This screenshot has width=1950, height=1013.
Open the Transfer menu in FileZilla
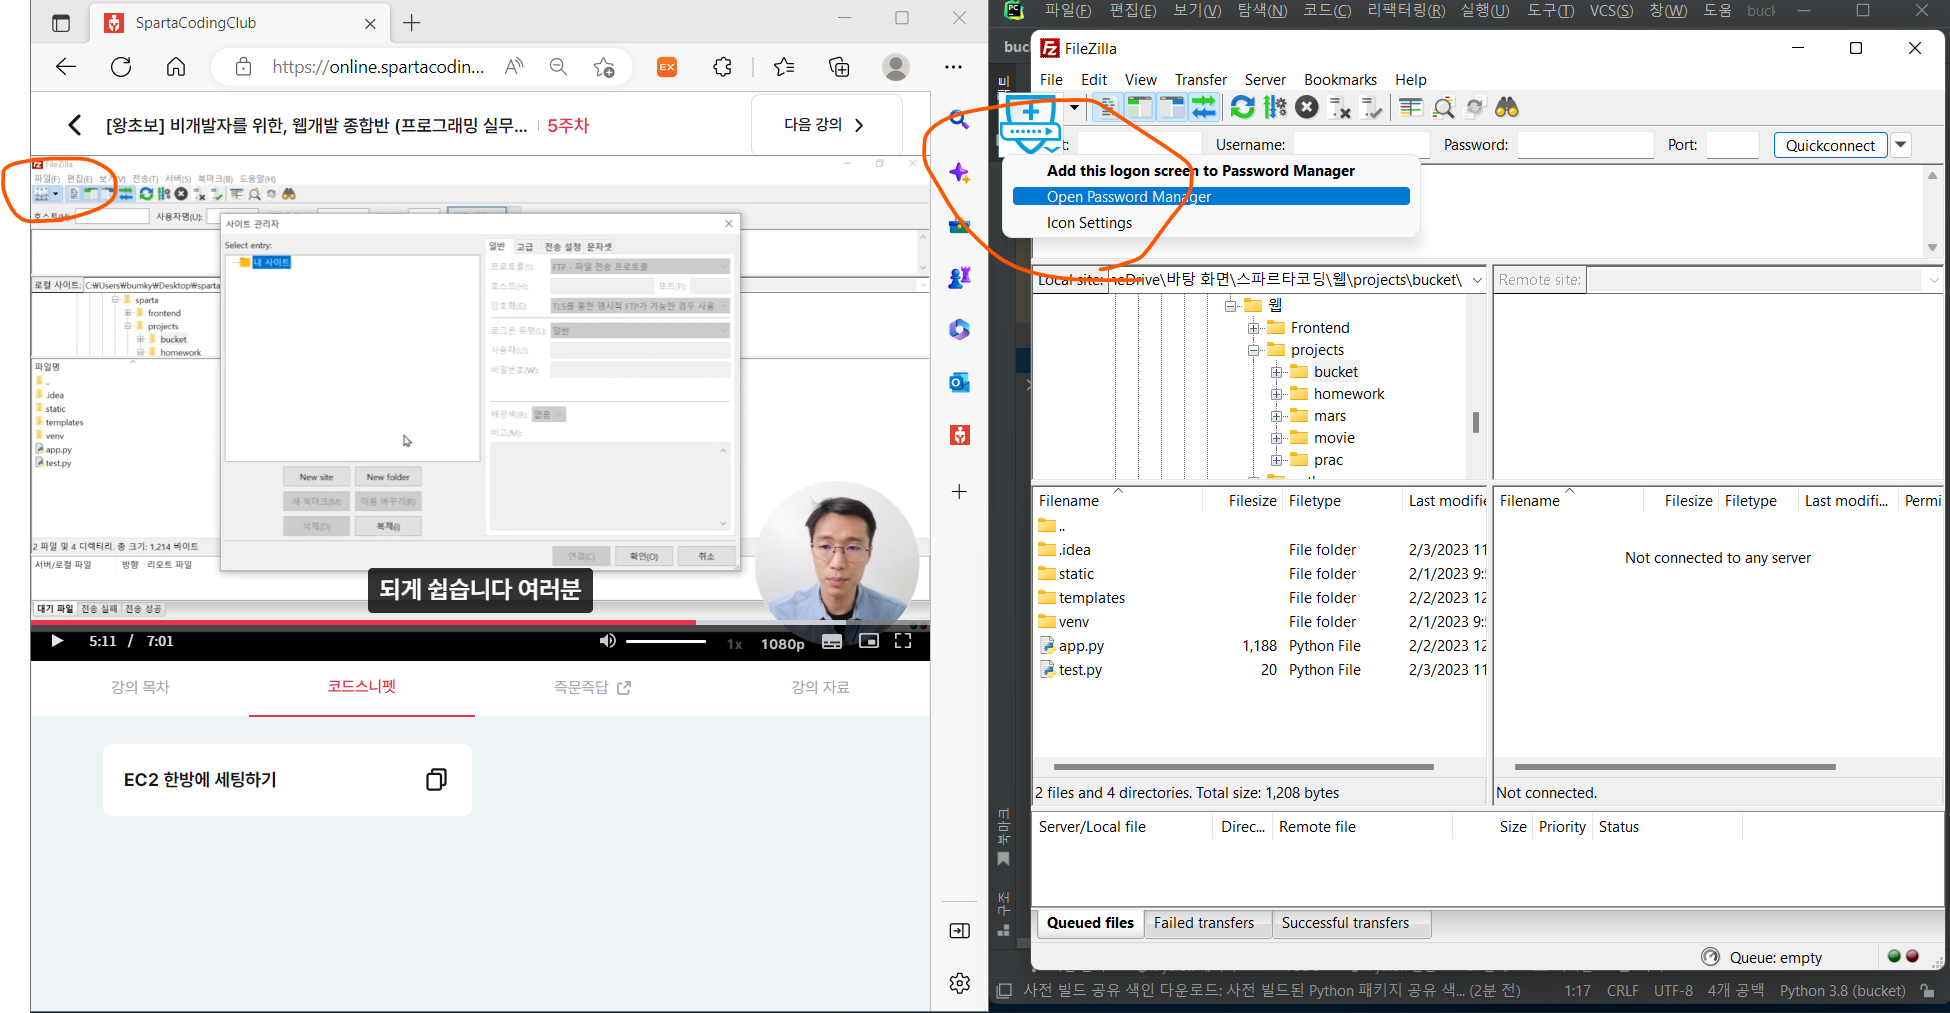click(1200, 80)
